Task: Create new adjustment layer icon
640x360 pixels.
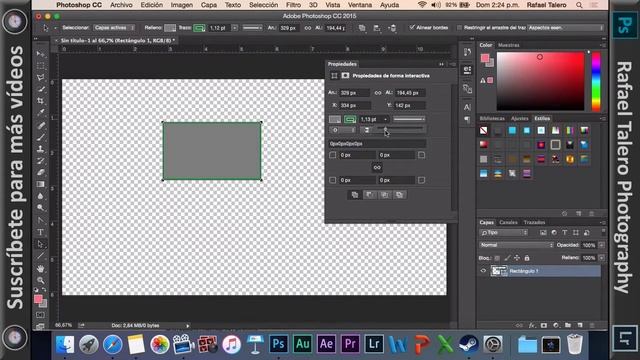Action: [556, 325]
